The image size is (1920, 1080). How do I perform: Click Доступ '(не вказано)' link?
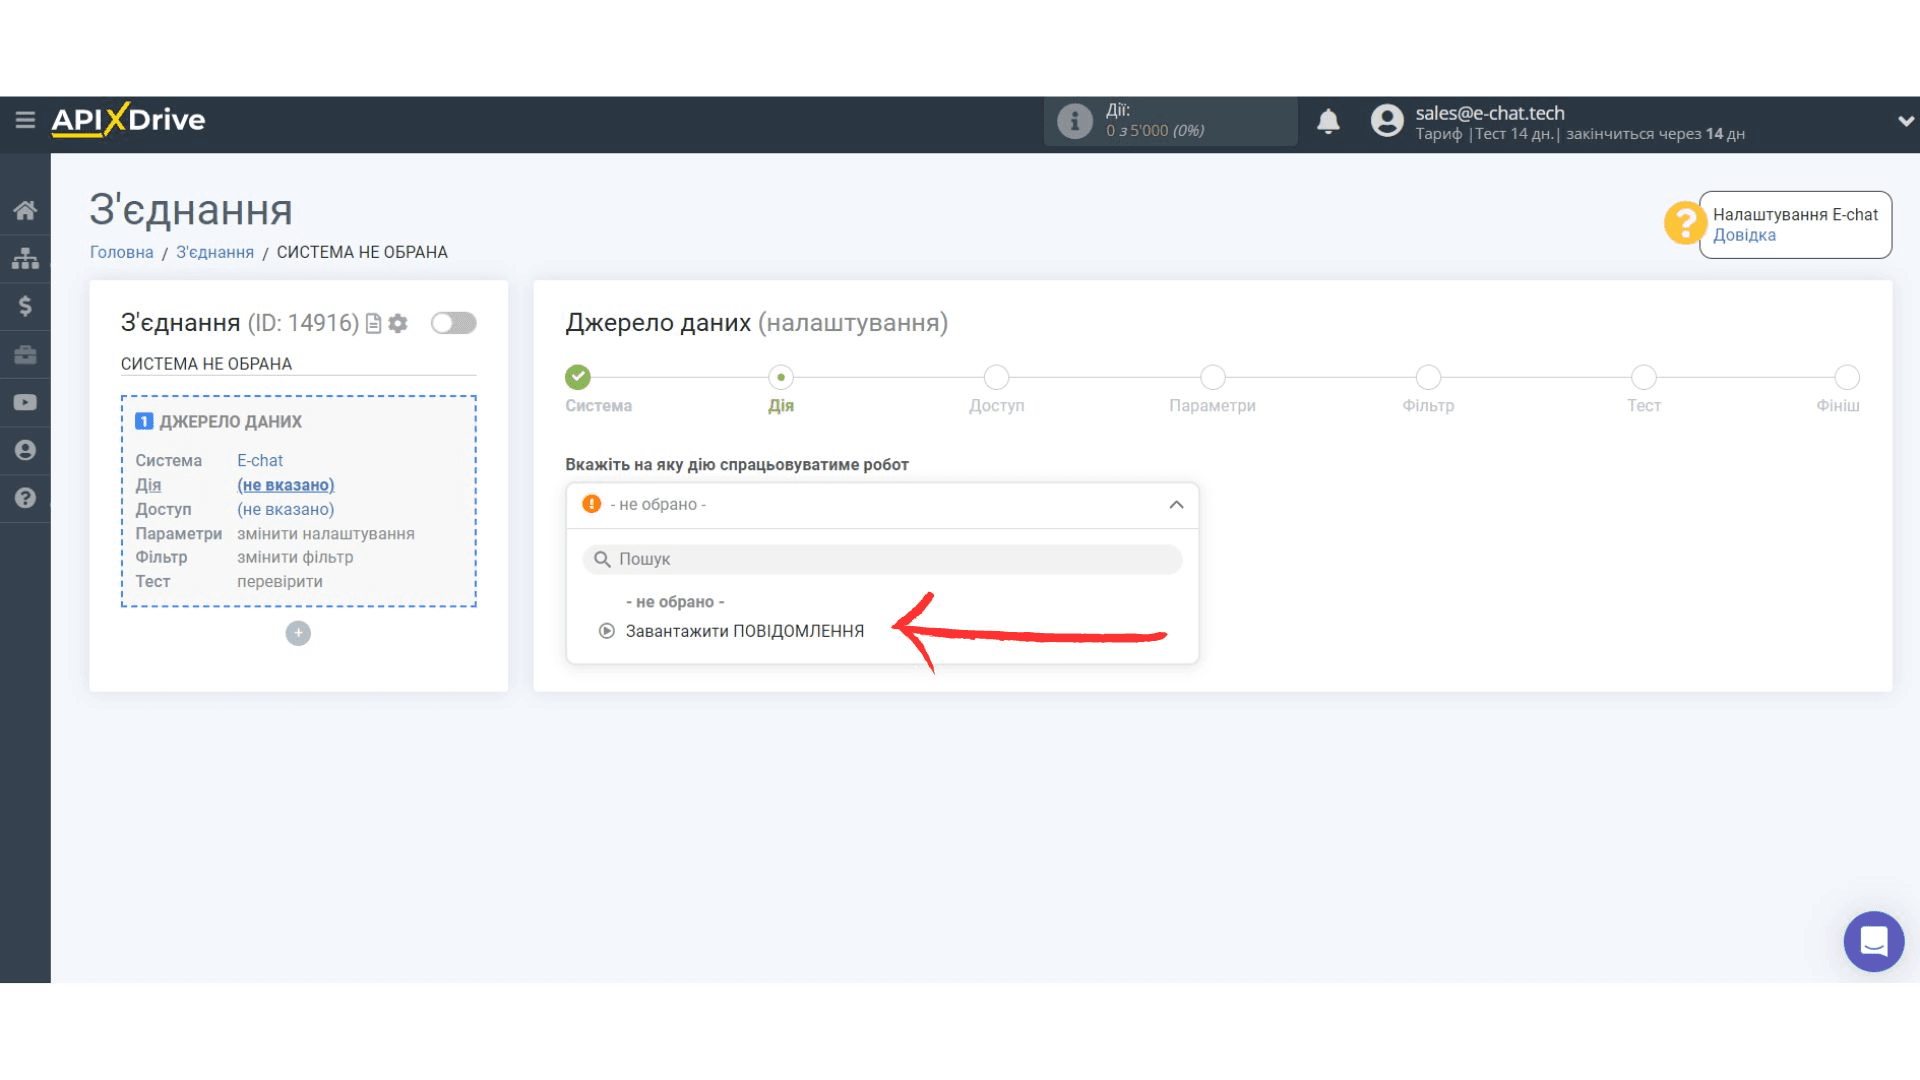coord(286,509)
